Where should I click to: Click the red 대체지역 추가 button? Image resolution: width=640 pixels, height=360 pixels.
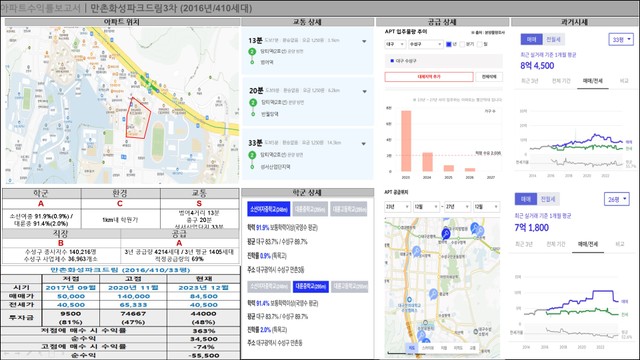click(x=429, y=77)
